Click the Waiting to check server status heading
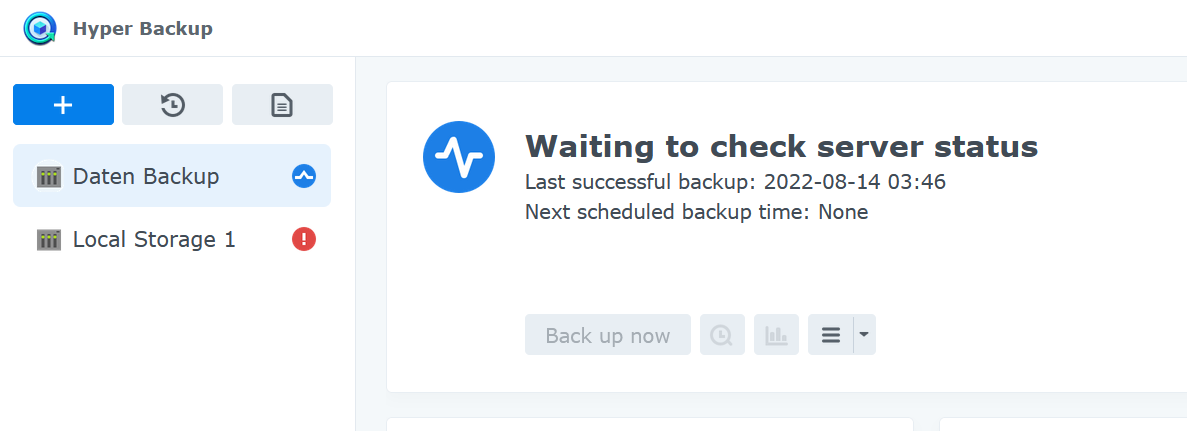 click(x=781, y=147)
